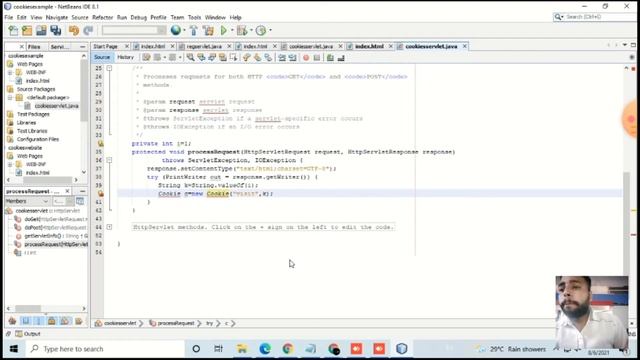Screen dimensions: 640x360
Task: Select Configuration Files node
Action: point(38,140)
